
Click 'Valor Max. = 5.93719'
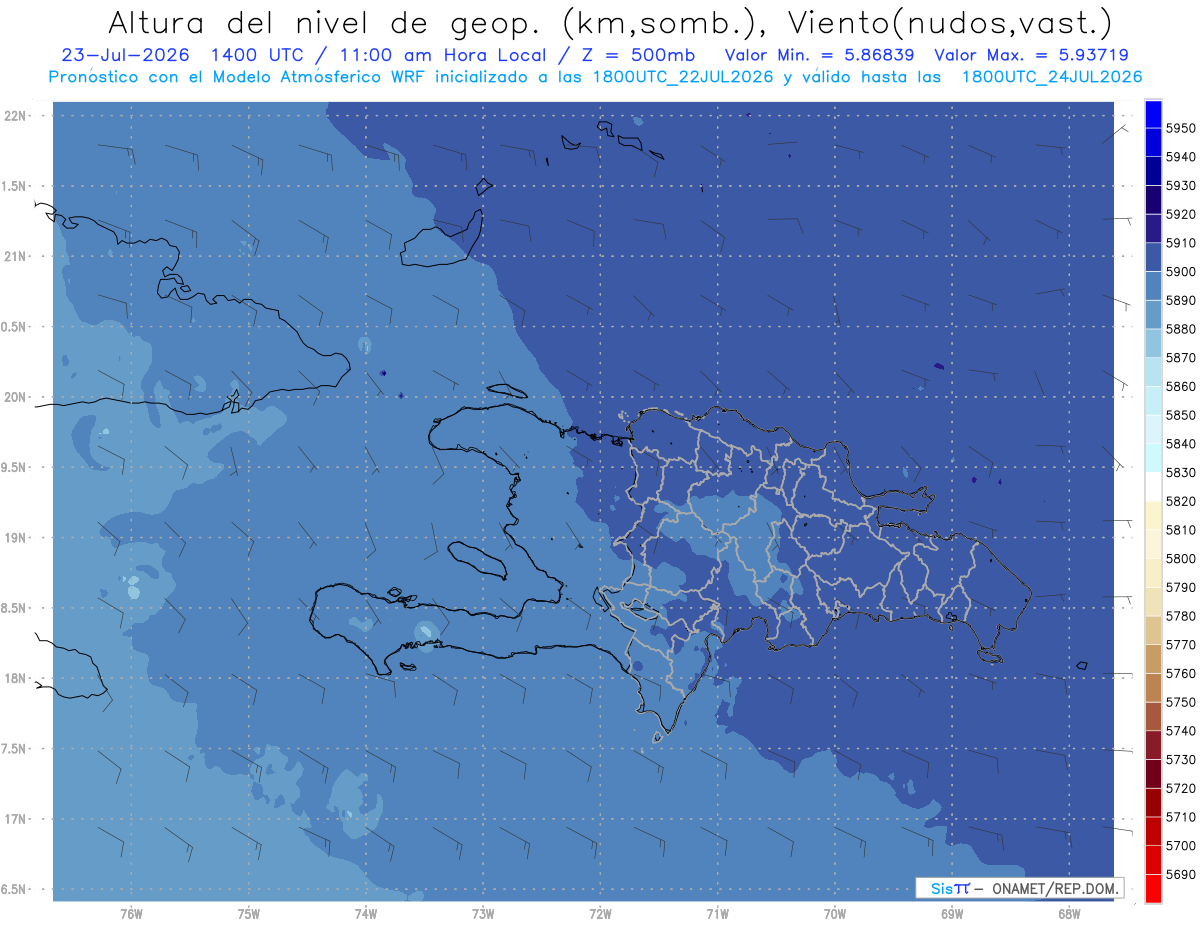point(1032,55)
